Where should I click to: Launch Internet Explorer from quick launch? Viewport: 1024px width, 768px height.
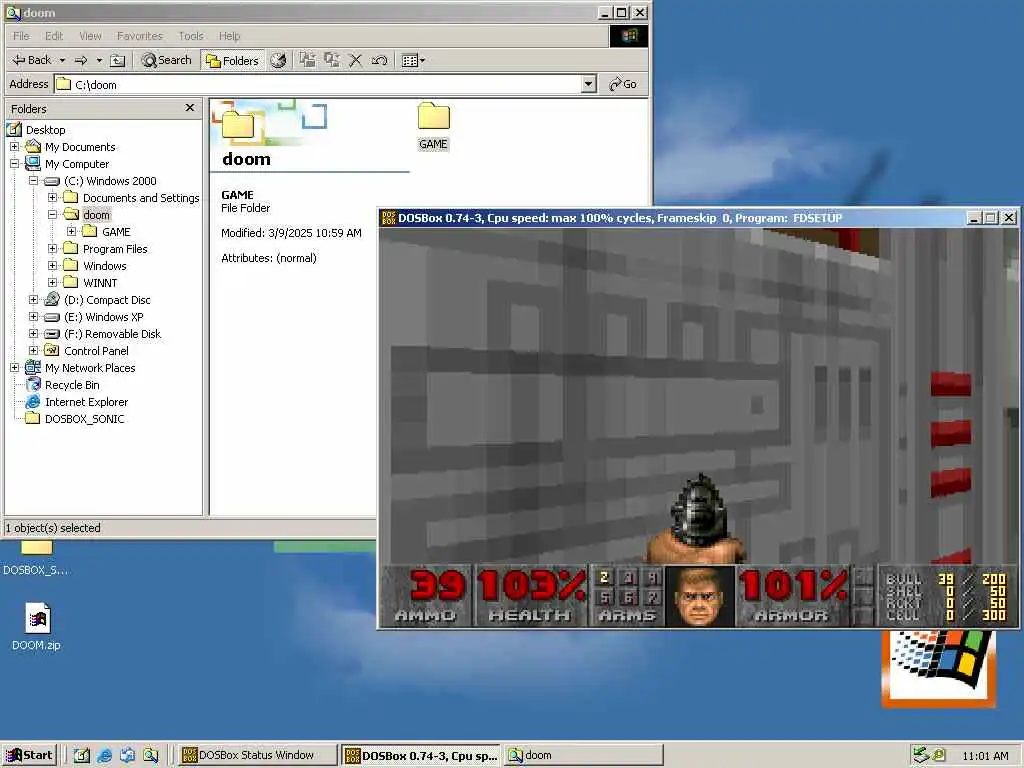(104, 756)
